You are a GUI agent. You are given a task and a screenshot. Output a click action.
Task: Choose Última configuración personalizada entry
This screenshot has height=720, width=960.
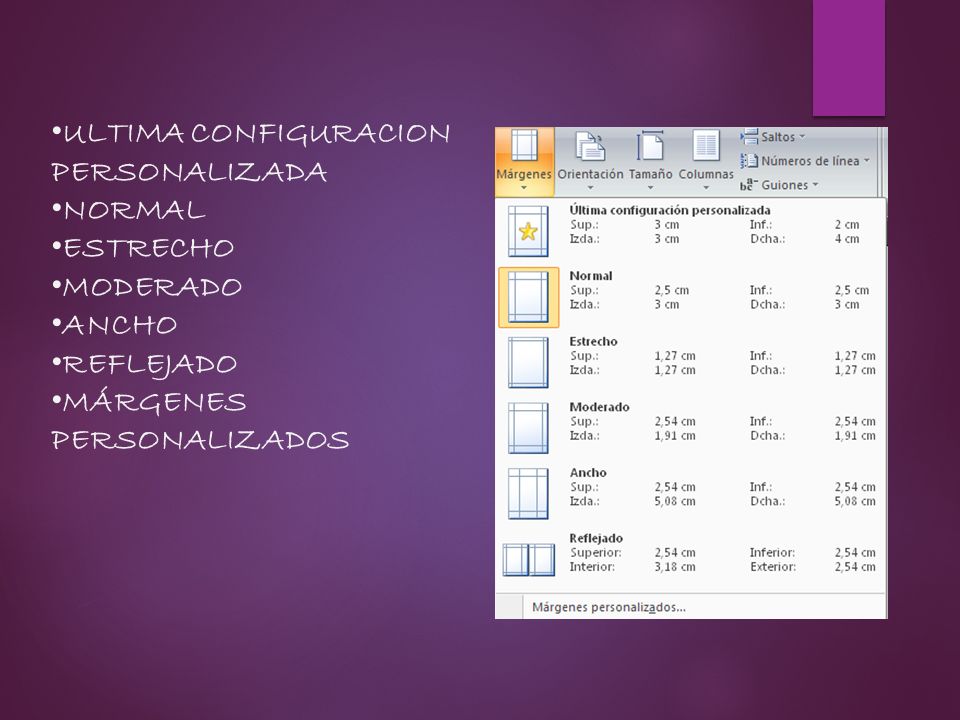coord(670,210)
